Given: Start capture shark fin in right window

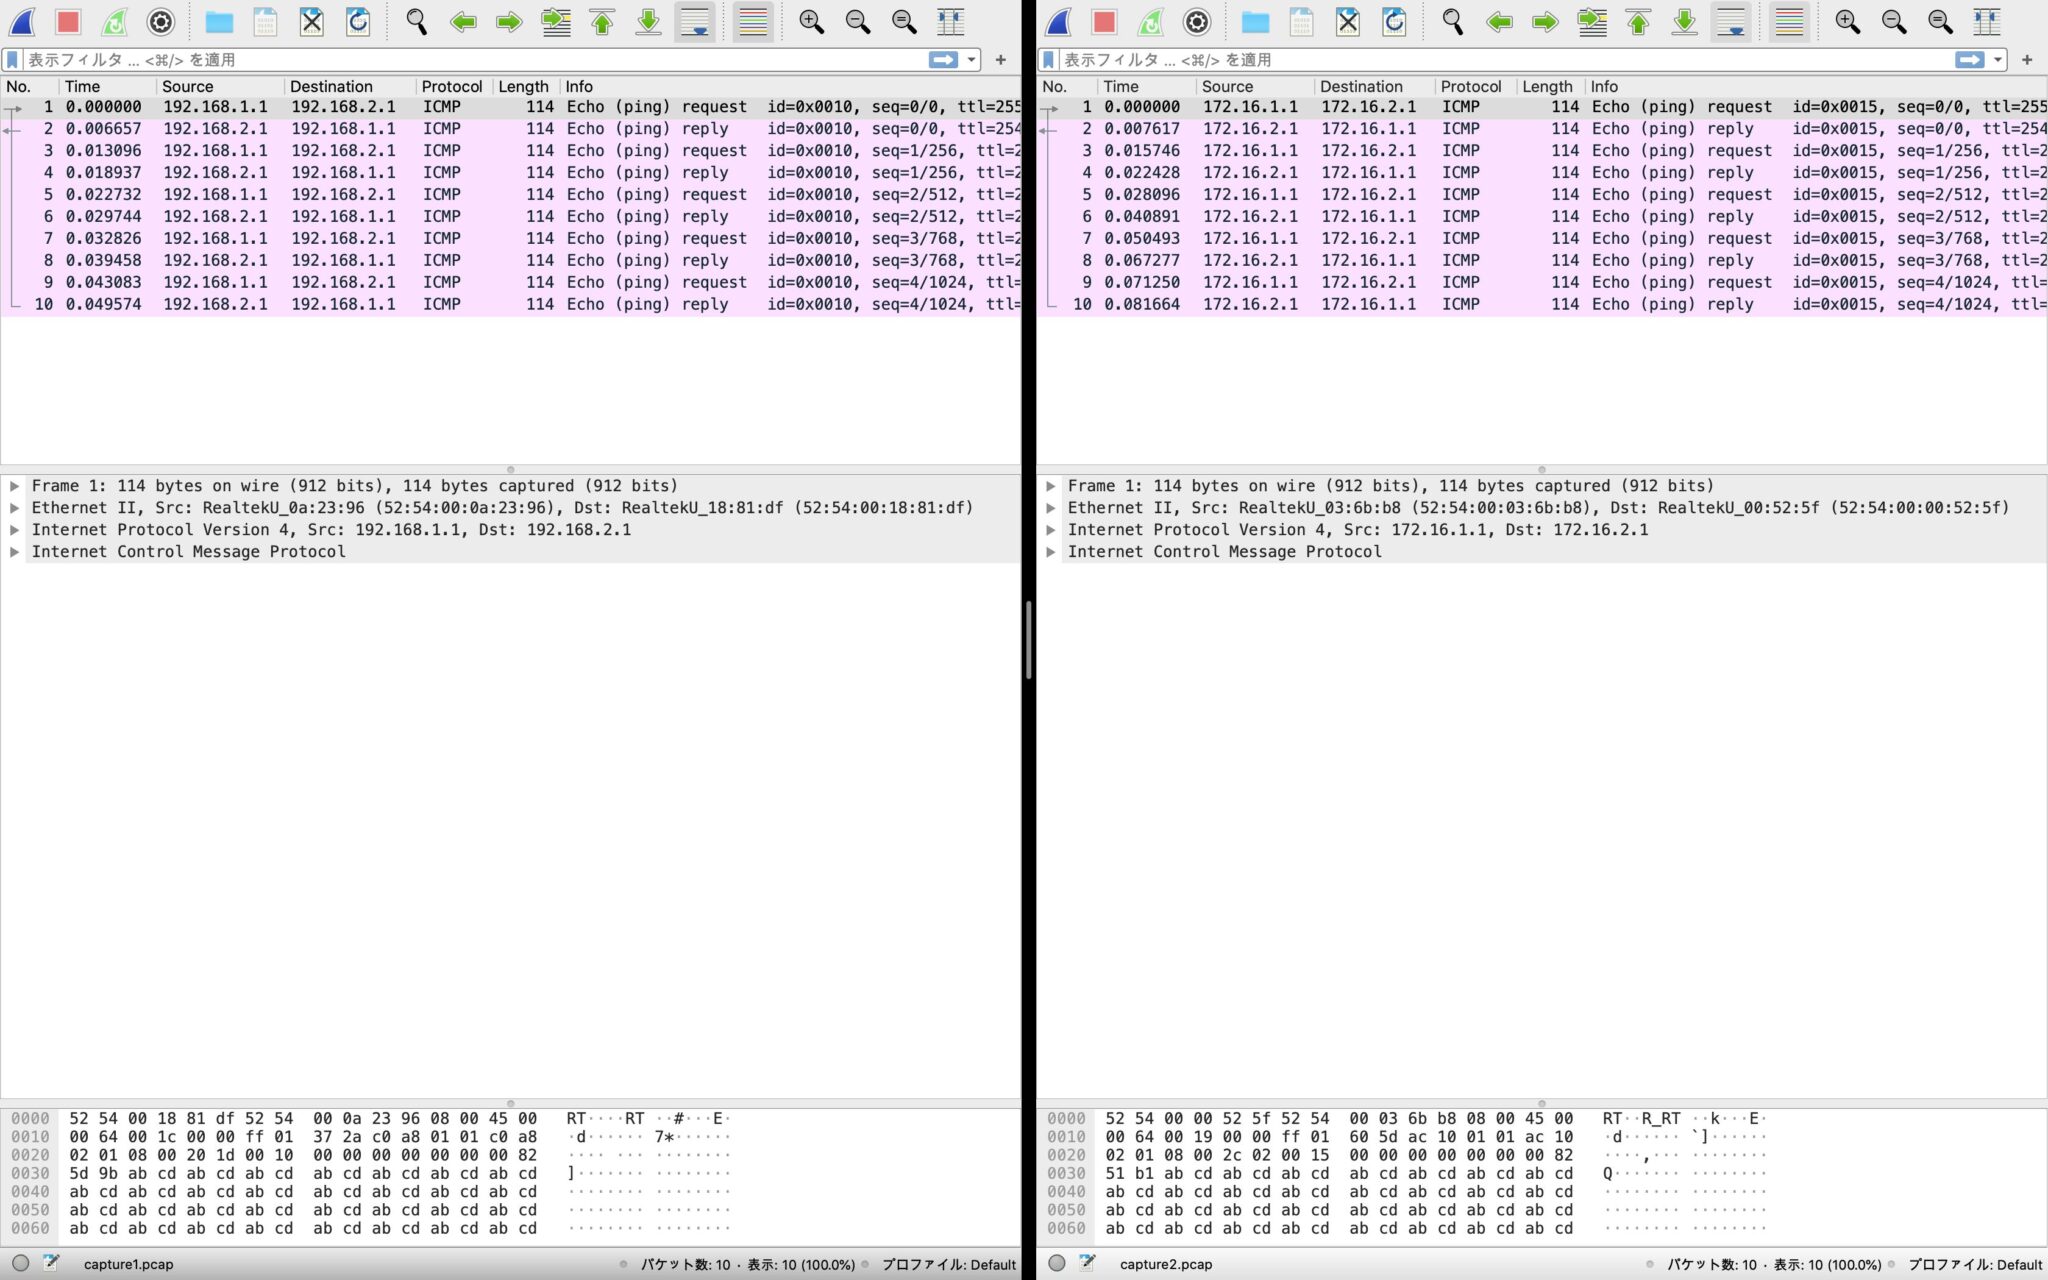Looking at the screenshot, I should tap(1058, 21).
